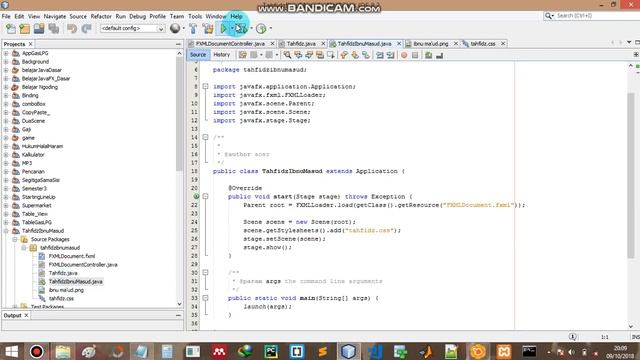Screen dimensions: 640x360
Task: Click the Build Project hammer icon
Action: (193, 29)
